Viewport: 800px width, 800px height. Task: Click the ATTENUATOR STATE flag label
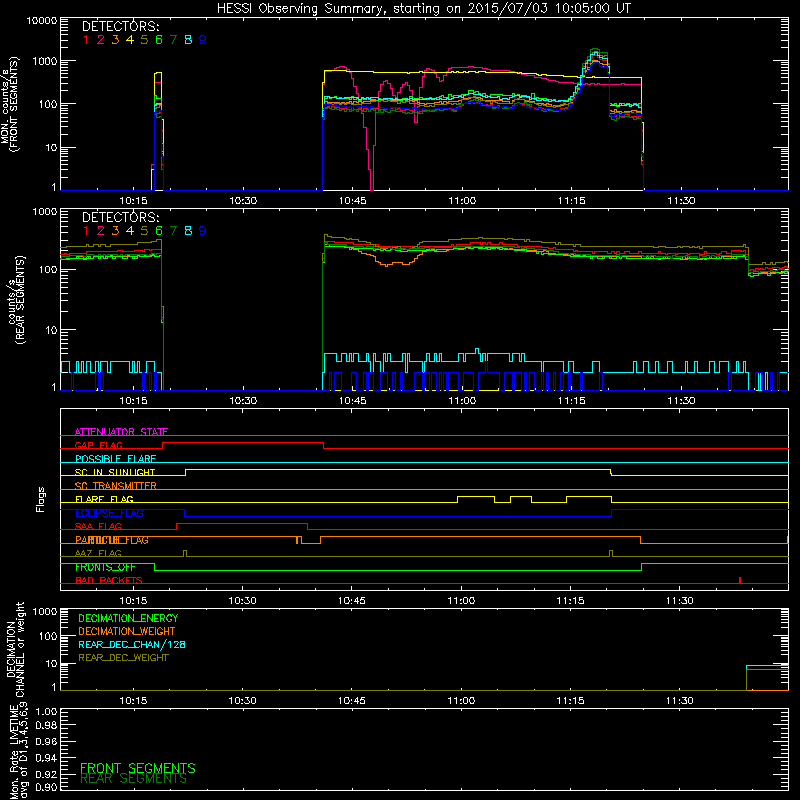[x=121, y=432]
